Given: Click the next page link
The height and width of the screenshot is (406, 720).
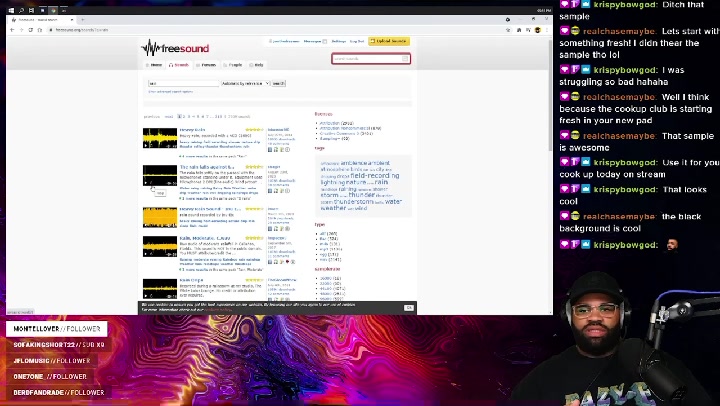Looking at the screenshot, I should pos(169,117).
